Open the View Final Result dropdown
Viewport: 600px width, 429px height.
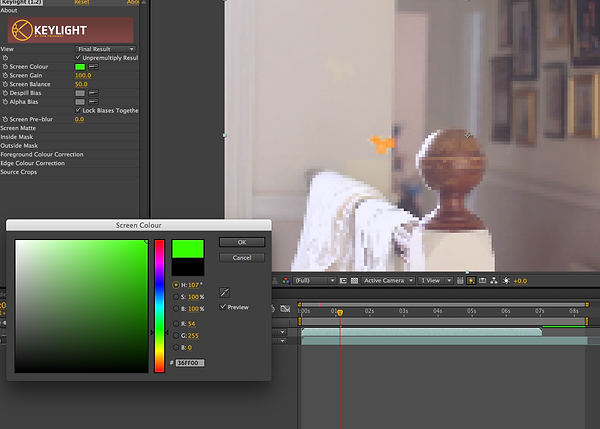pos(105,49)
